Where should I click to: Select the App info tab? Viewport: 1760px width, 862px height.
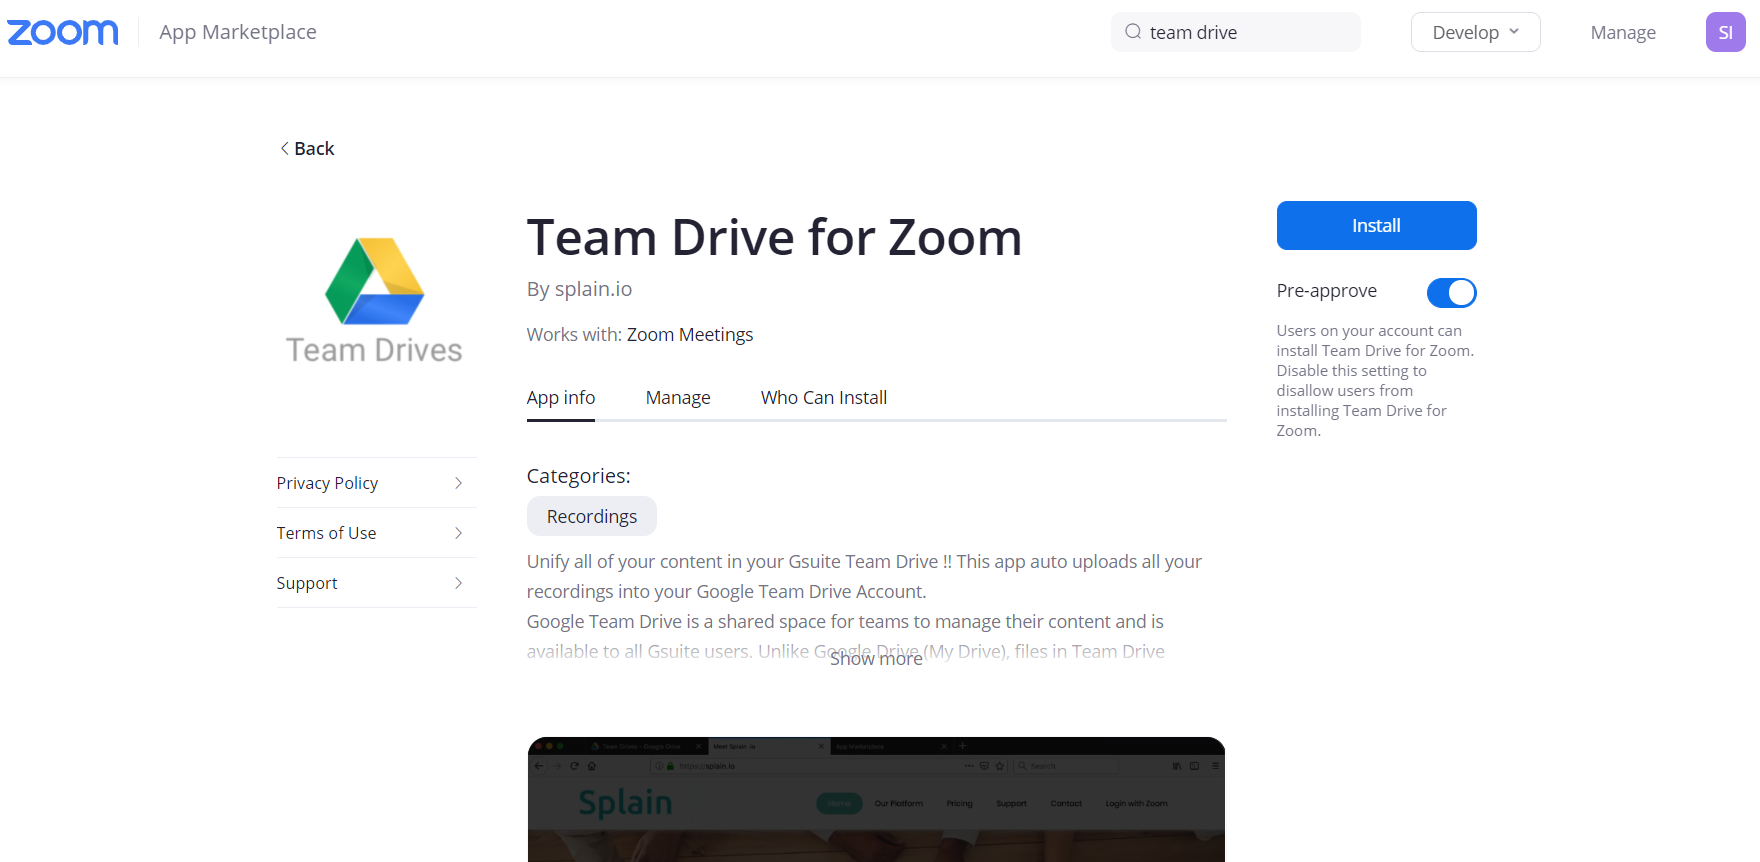[x=561, y=398]
